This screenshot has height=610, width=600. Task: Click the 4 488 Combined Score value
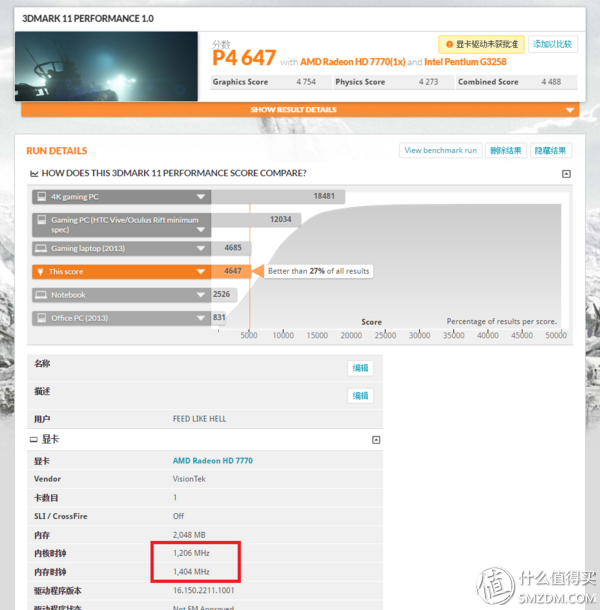click(x=551, y=82)
